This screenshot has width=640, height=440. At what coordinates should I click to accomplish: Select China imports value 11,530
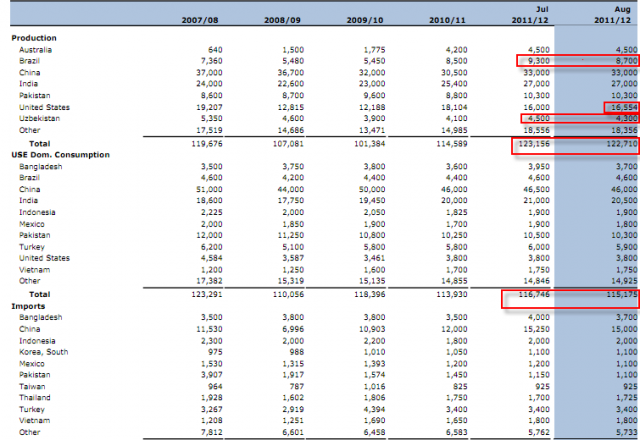click(x=209, y=329)
